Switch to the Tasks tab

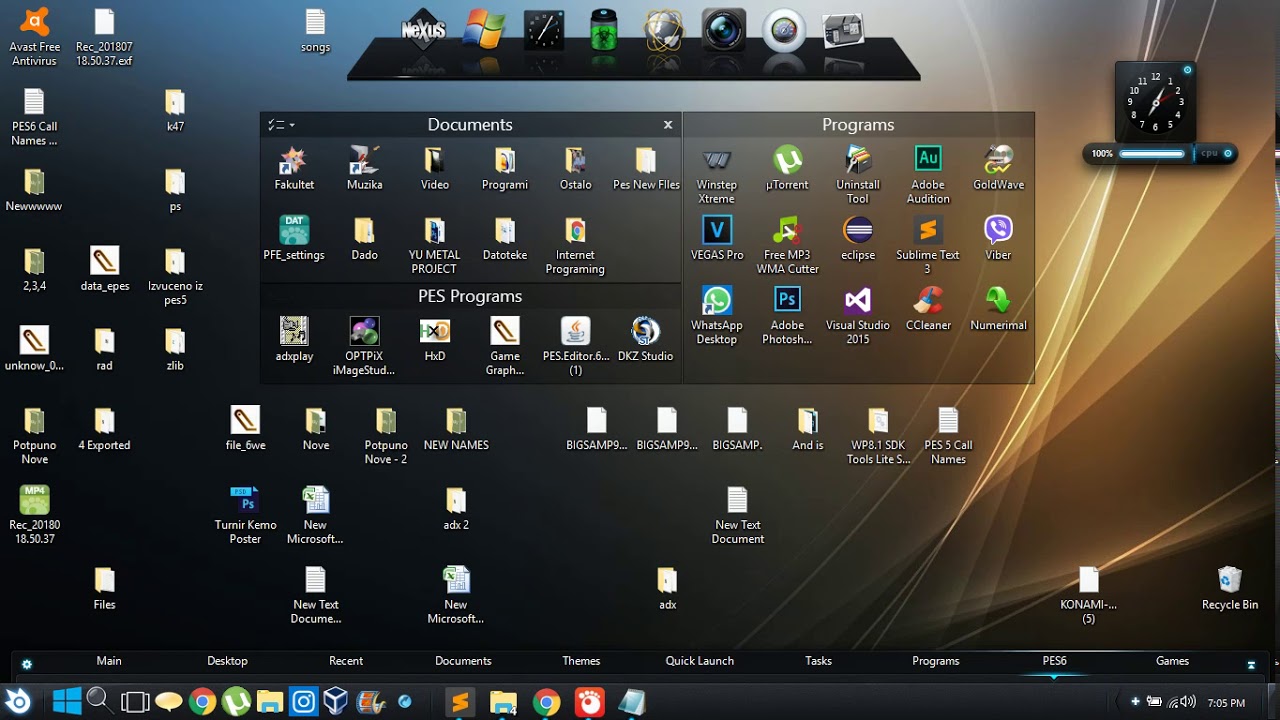tap(818, 661)
